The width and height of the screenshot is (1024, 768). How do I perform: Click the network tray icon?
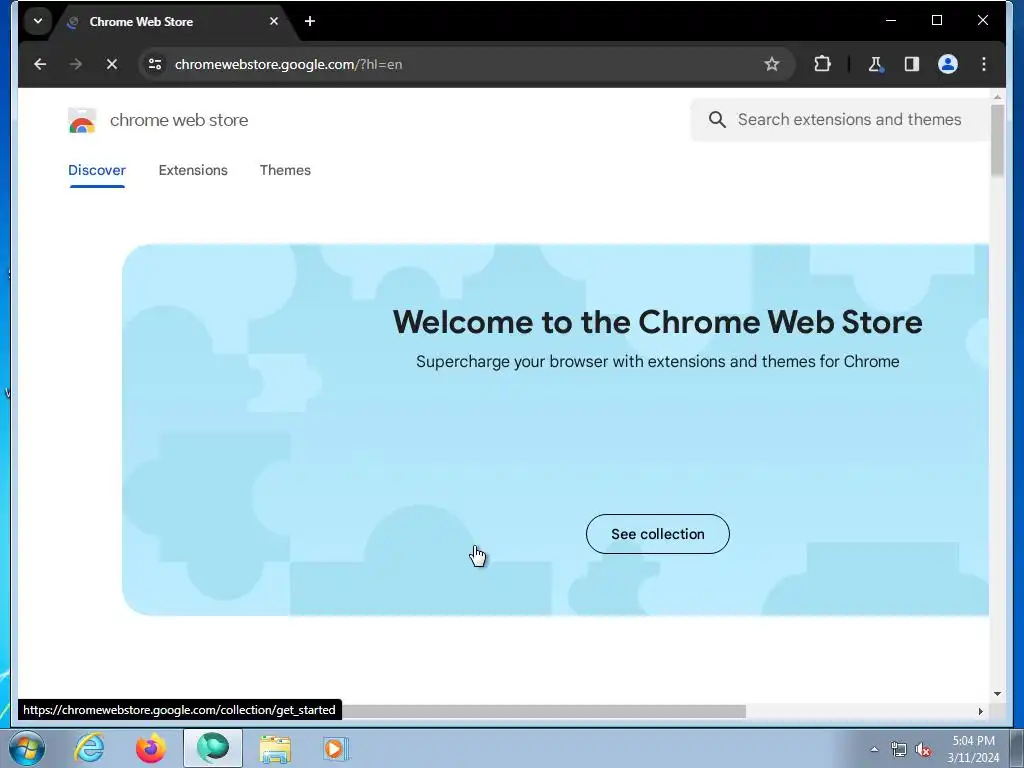(899, 749)
